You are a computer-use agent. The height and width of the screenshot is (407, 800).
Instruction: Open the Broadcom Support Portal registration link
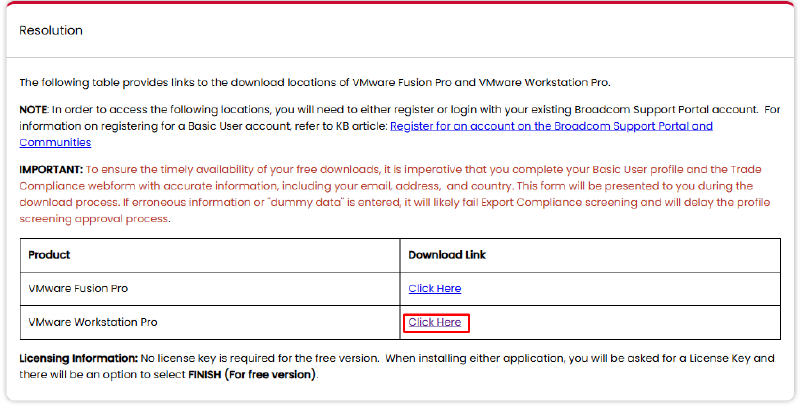[551, 126]
